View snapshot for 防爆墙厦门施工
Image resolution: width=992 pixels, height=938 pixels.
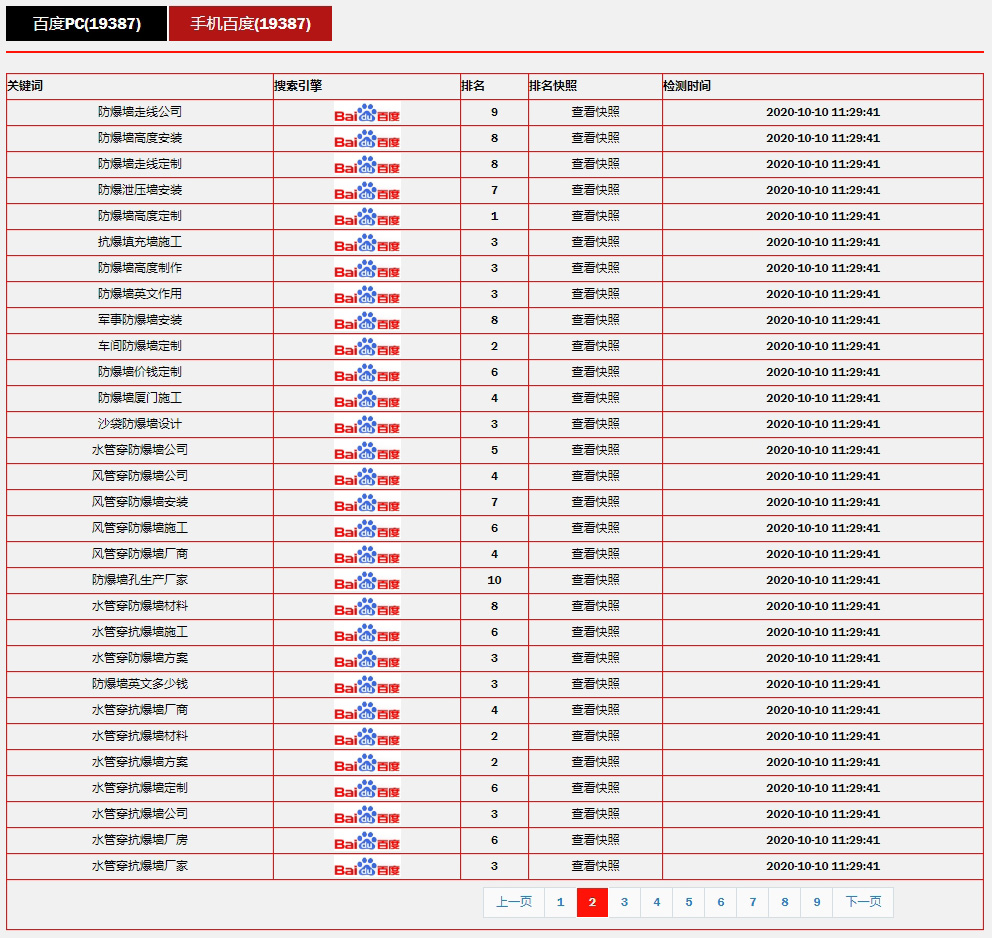pos(595,398)
